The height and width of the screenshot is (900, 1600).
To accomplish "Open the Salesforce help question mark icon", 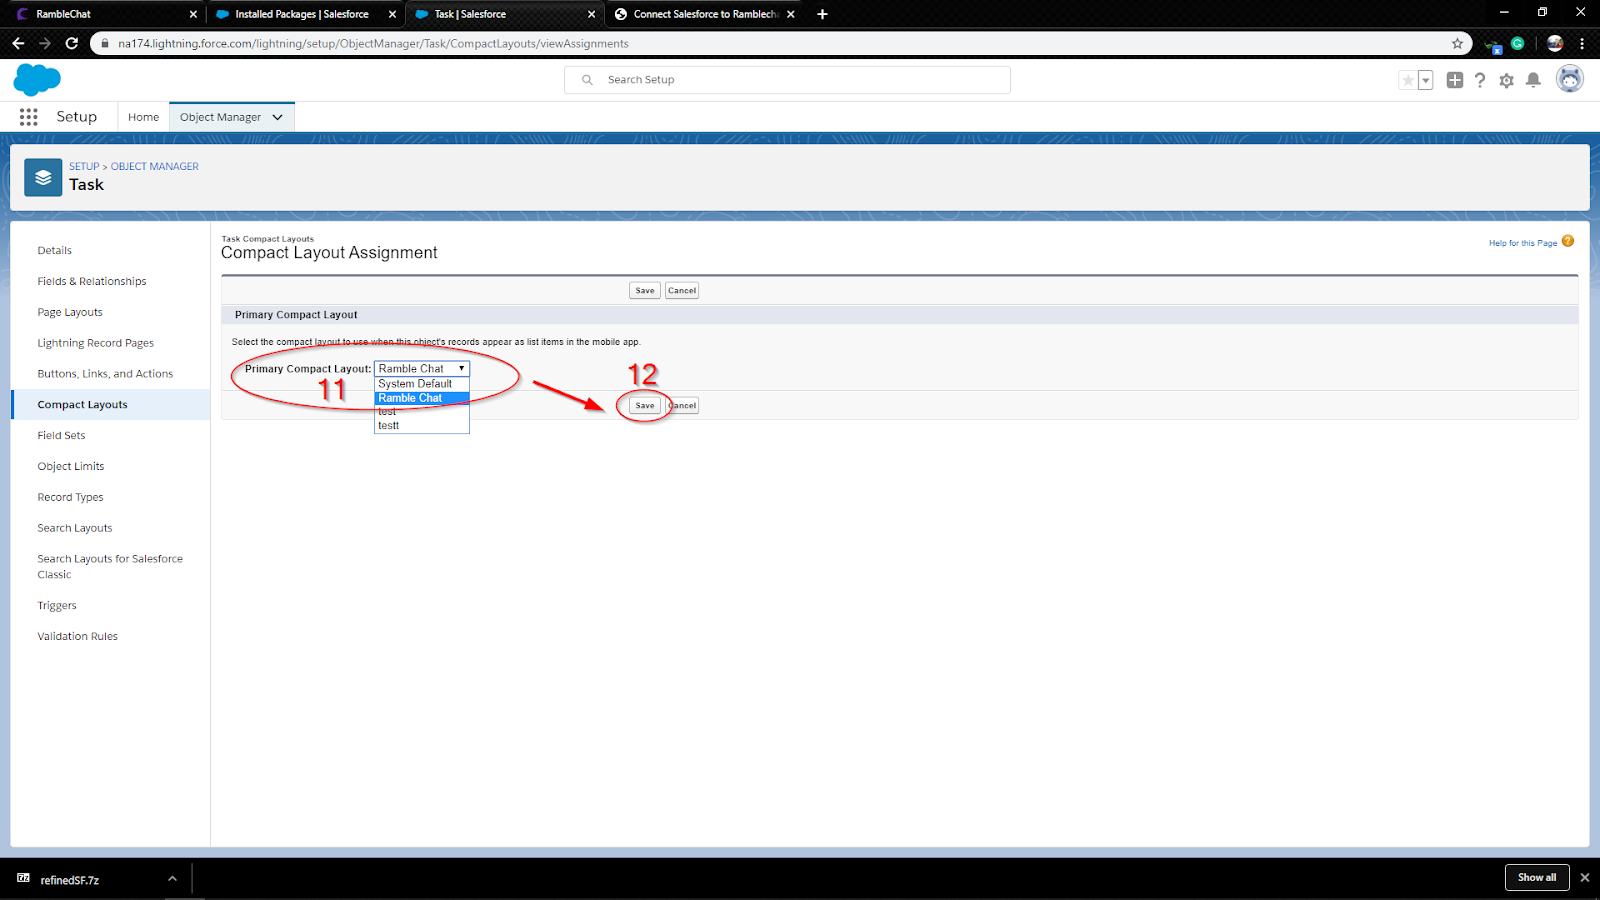I will [x=1480, y=80].
